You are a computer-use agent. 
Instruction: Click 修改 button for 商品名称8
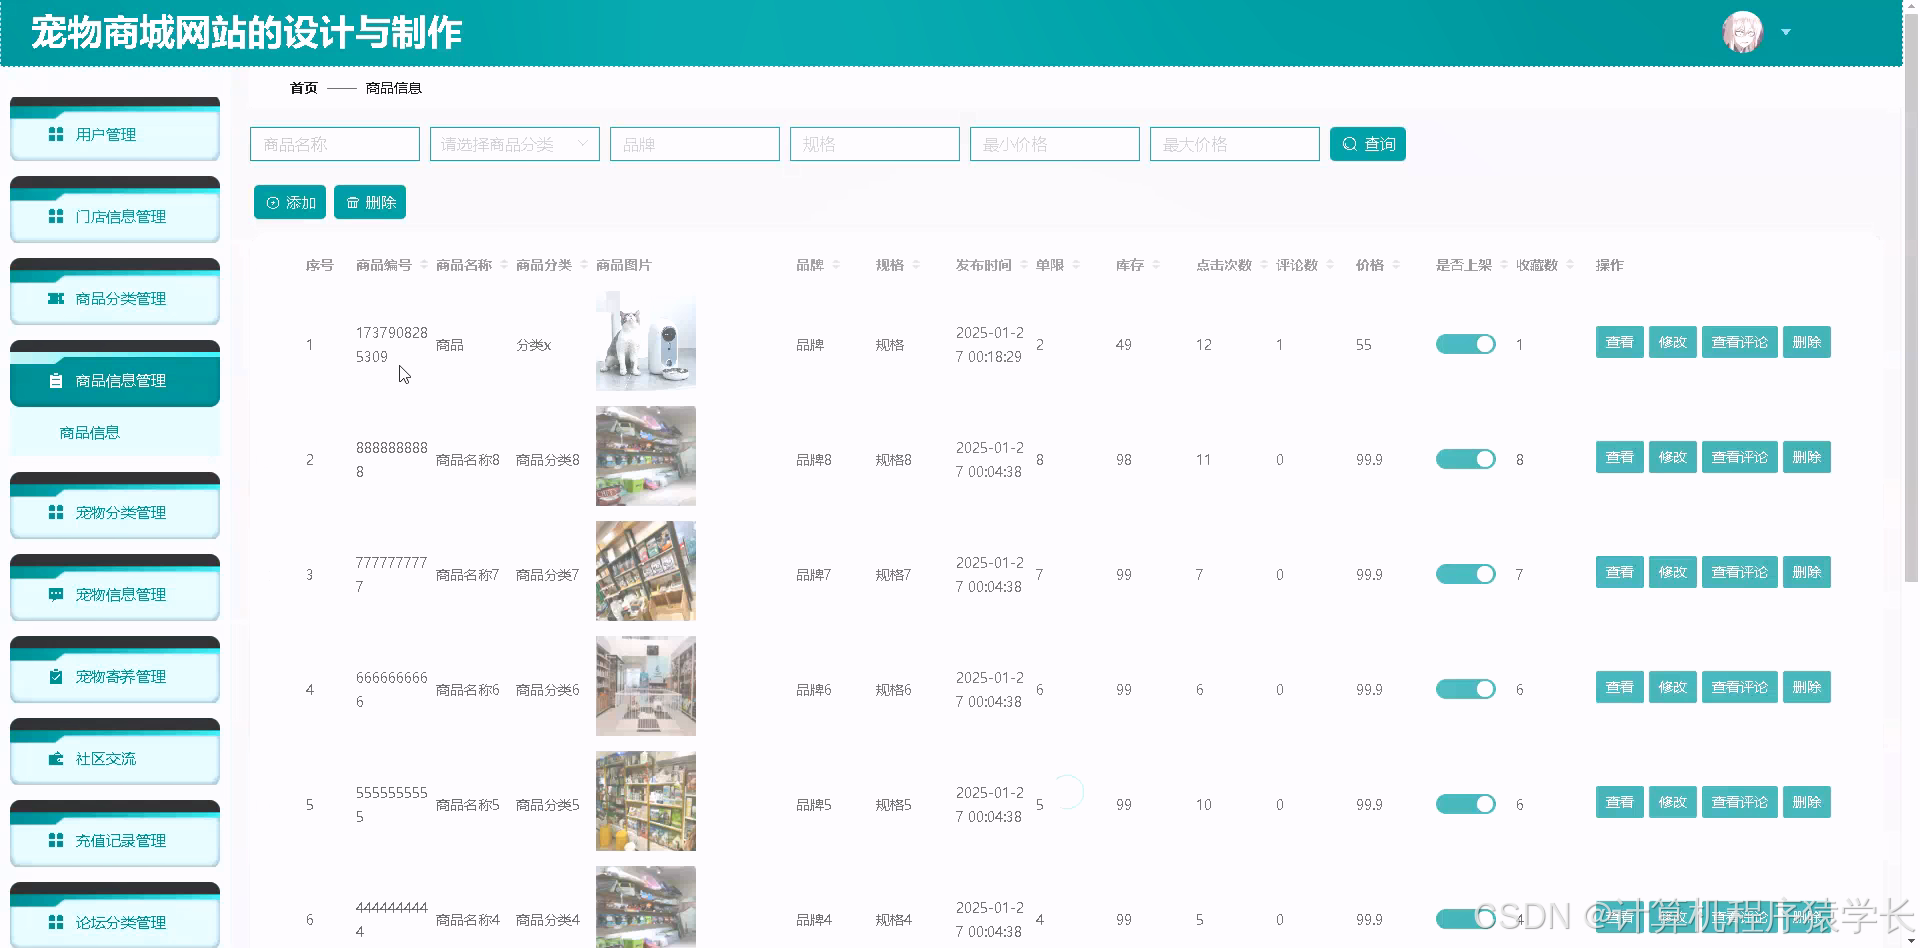[1672, 457]
